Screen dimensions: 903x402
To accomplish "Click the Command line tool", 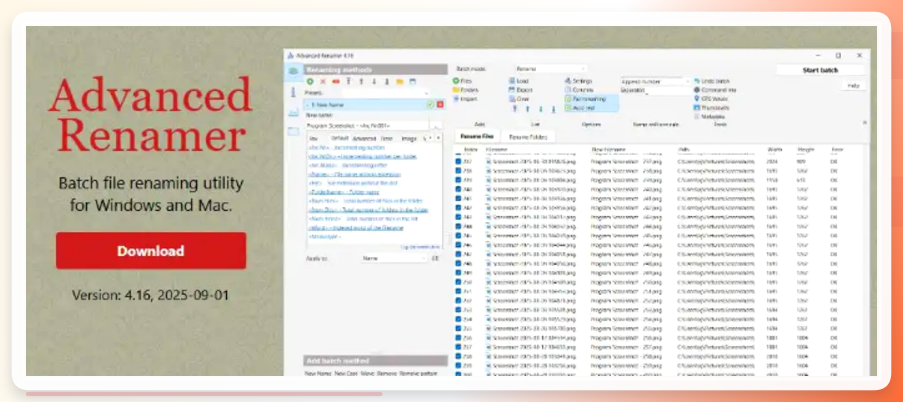I will [x=715, y=90].
